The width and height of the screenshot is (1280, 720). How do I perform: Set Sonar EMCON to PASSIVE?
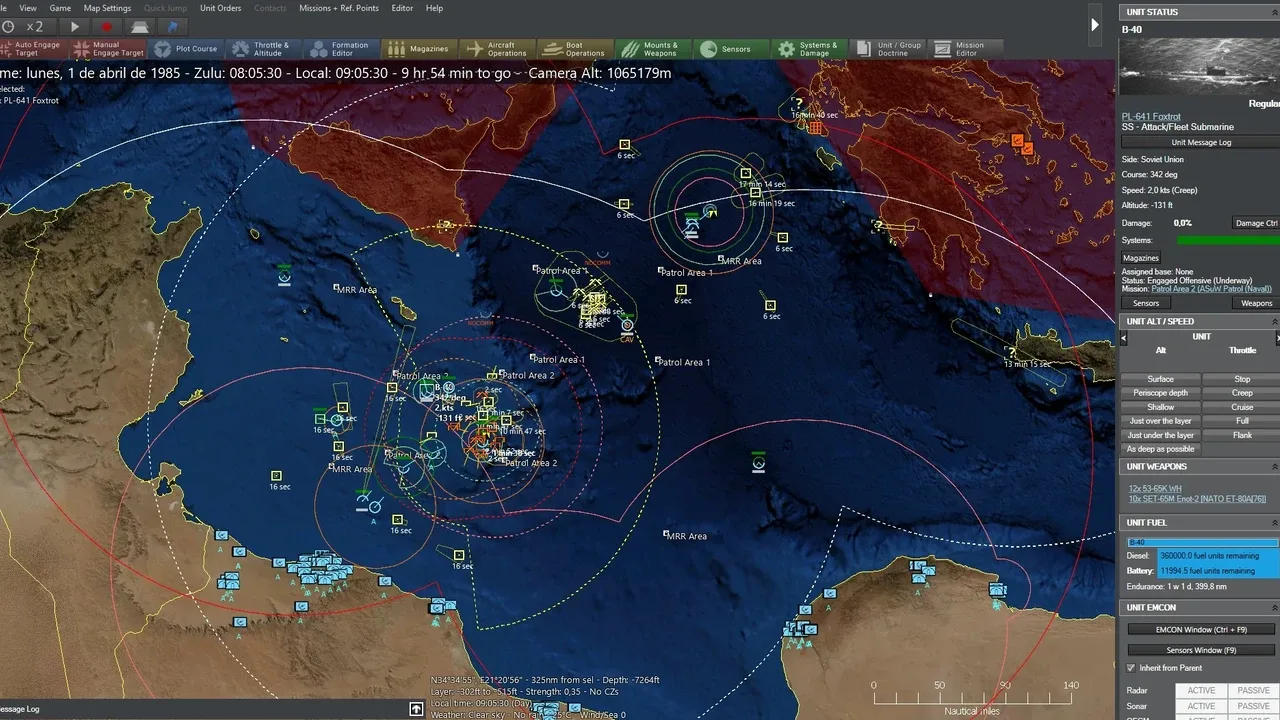pyautogui.click(x=1253, y=706)
